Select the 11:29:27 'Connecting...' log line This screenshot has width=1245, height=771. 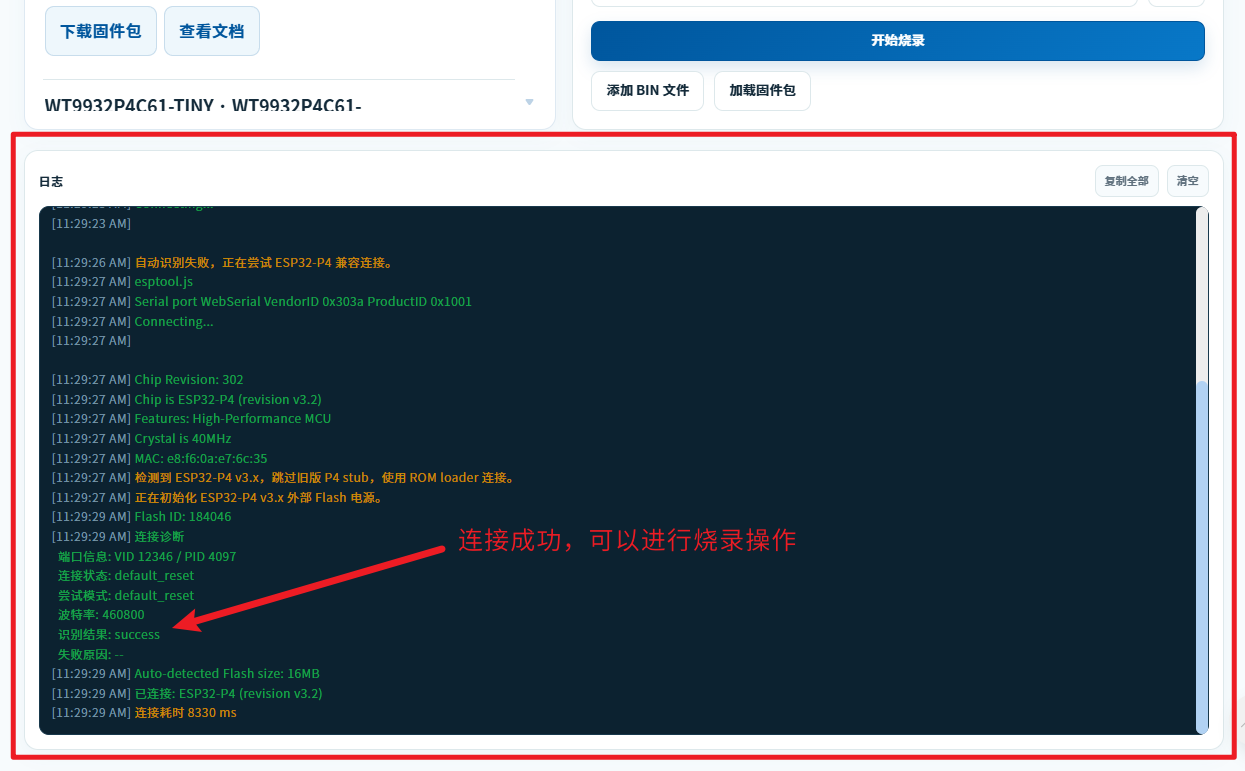[x=132, y=321]
